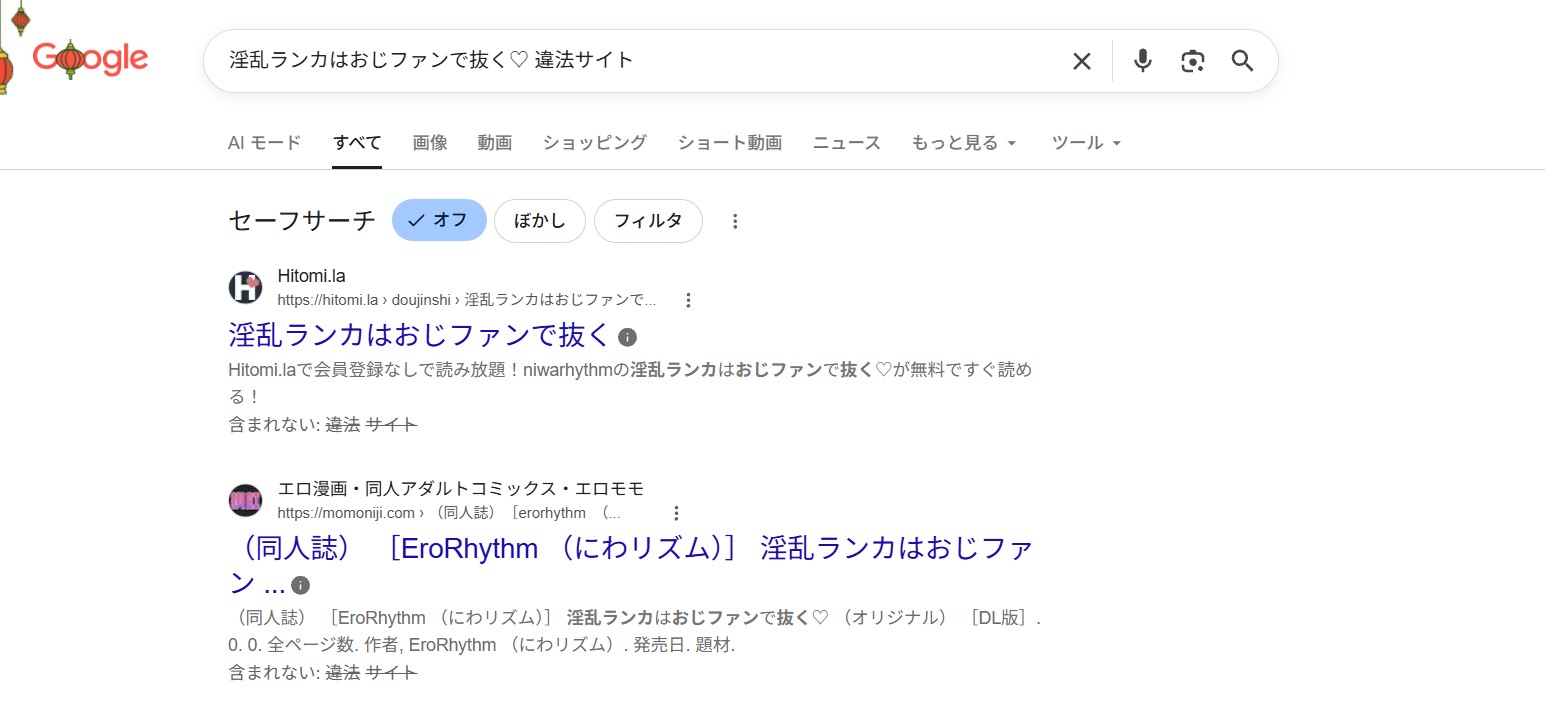Image resolution: width=1545 pixels, height=710 pixels.
Task: Expand the ツール dropdown
Action: 1087,143
